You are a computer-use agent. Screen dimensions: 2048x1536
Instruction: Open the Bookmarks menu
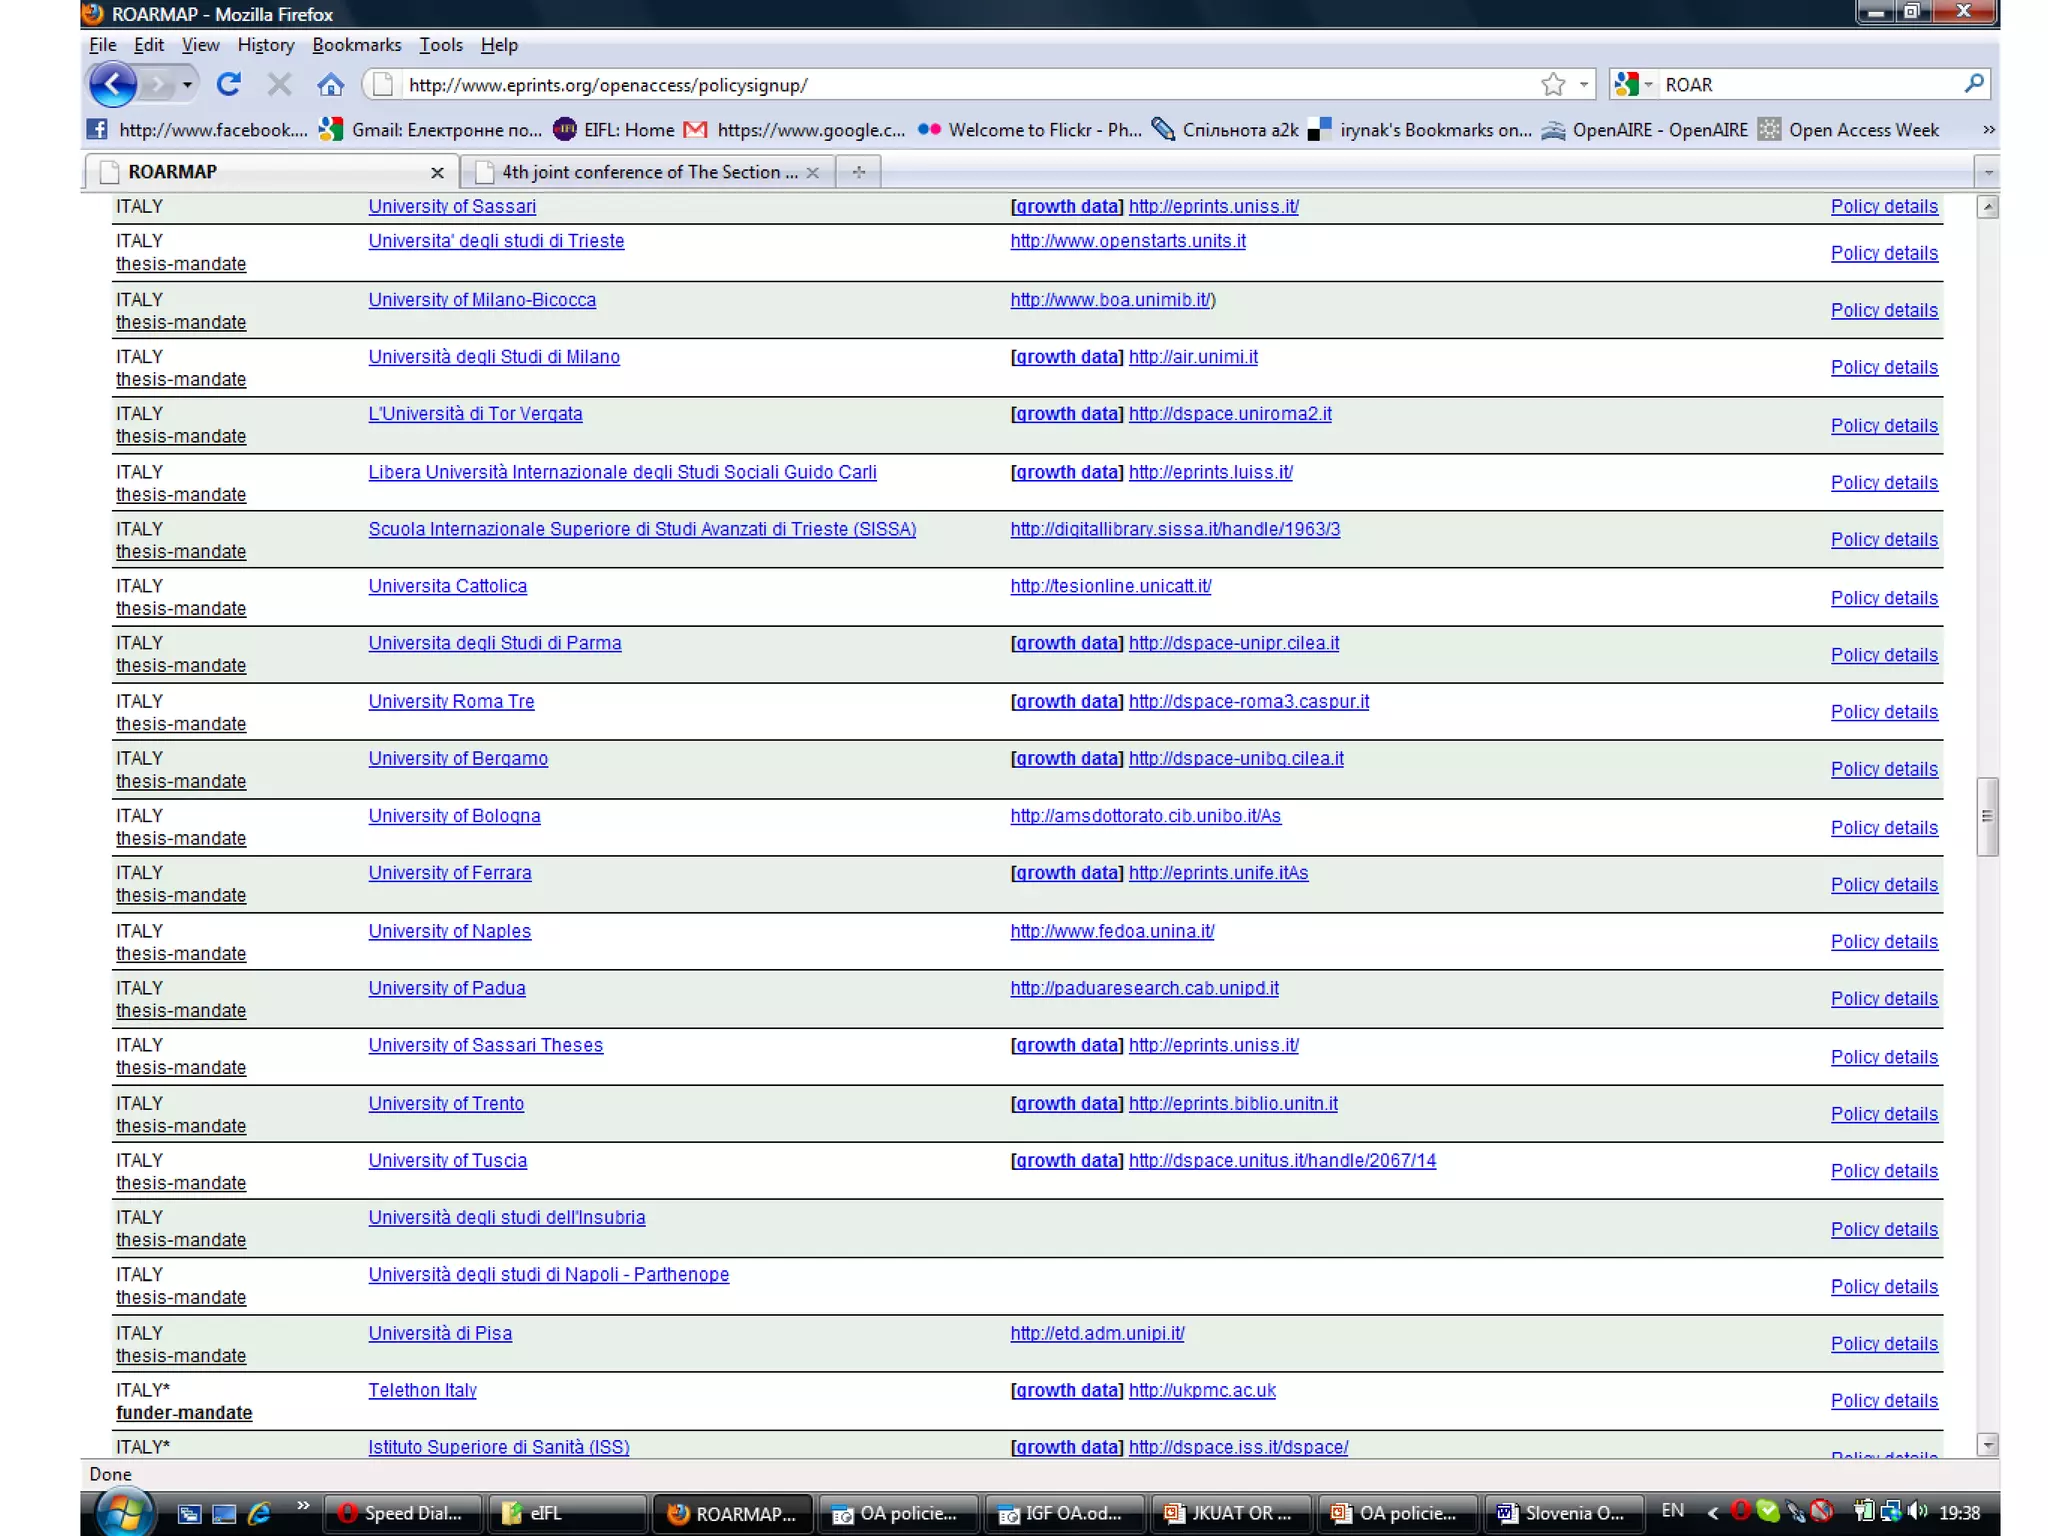pos(356,45)
